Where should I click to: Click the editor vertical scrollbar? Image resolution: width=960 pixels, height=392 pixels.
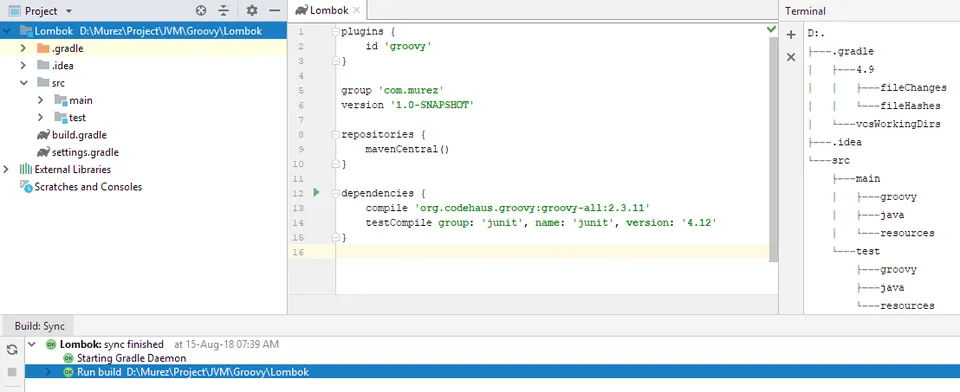point(773,149)
